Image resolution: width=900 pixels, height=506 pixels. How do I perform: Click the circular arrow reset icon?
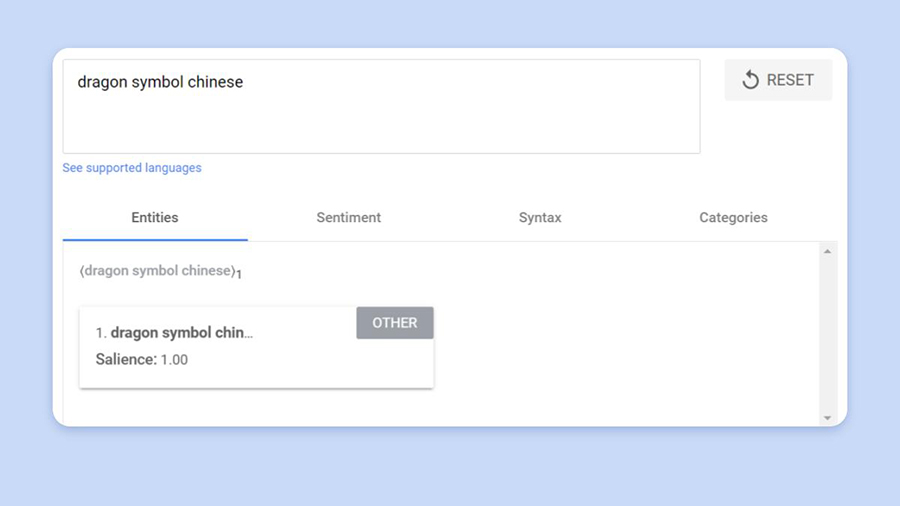750,80
